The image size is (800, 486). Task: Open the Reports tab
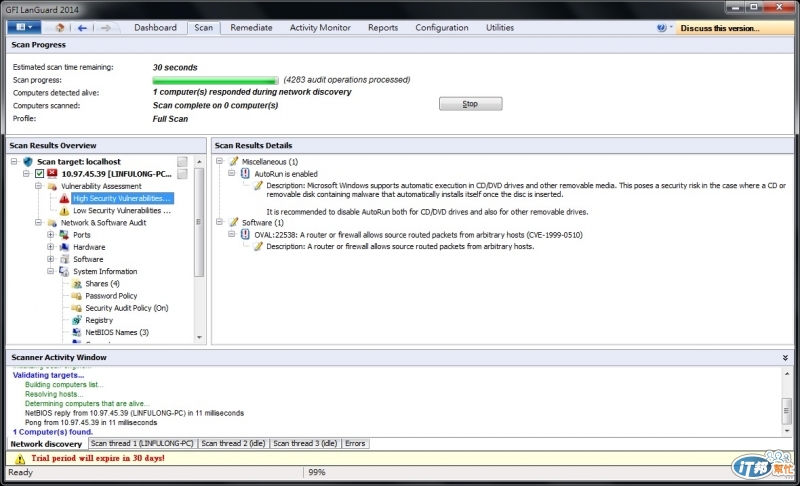point(383,28)
